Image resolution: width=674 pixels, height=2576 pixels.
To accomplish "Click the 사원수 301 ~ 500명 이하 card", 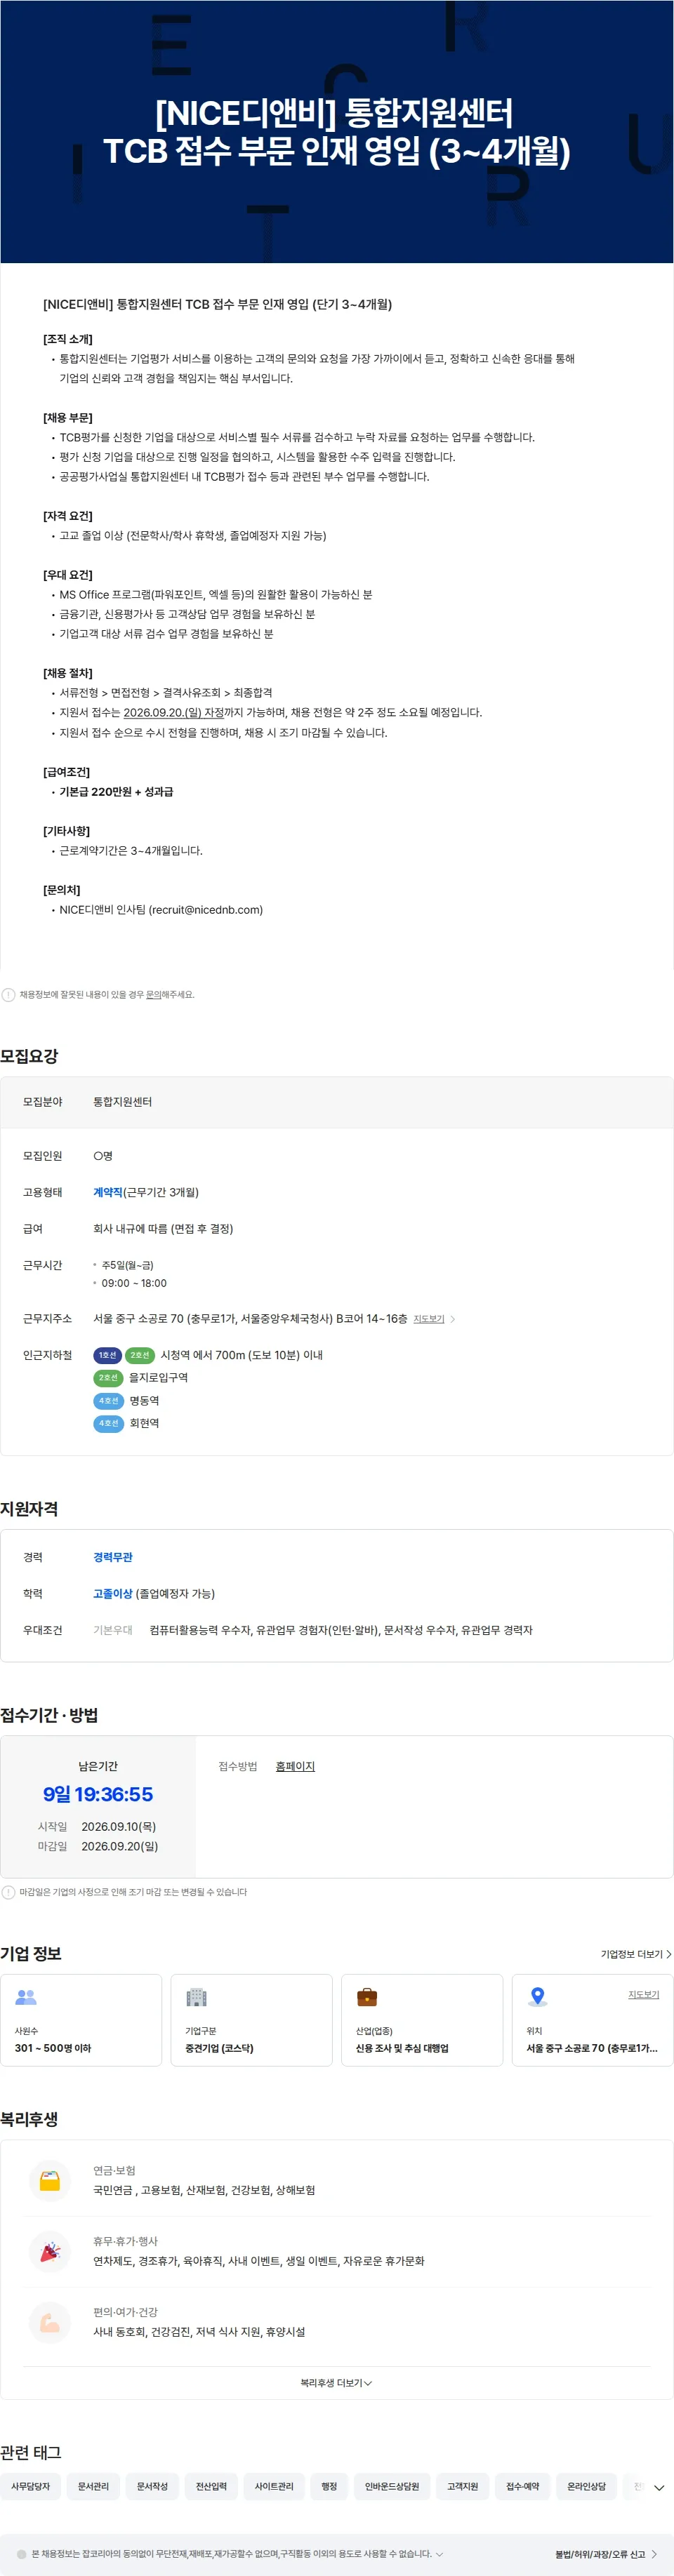I will (81, 2020).
